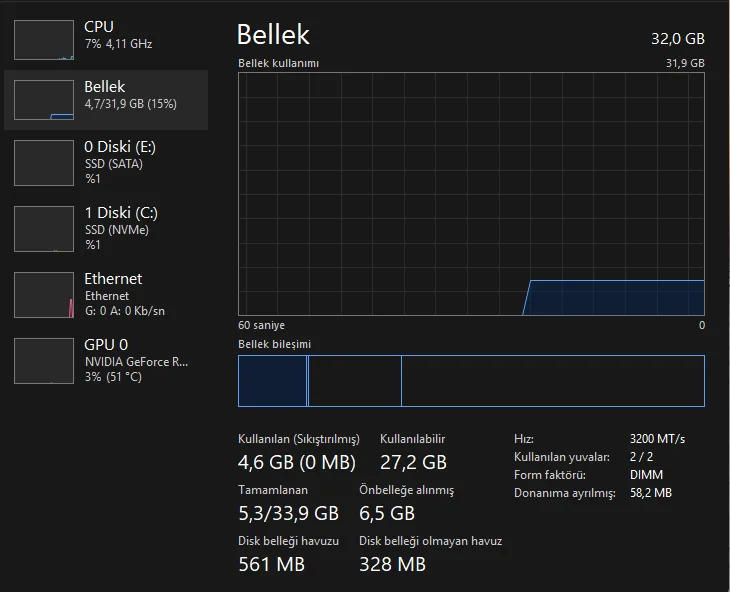Screen dimensions: 730x592
Task: Click the middle segment of memory composition bar
Action: coord(354,381)
